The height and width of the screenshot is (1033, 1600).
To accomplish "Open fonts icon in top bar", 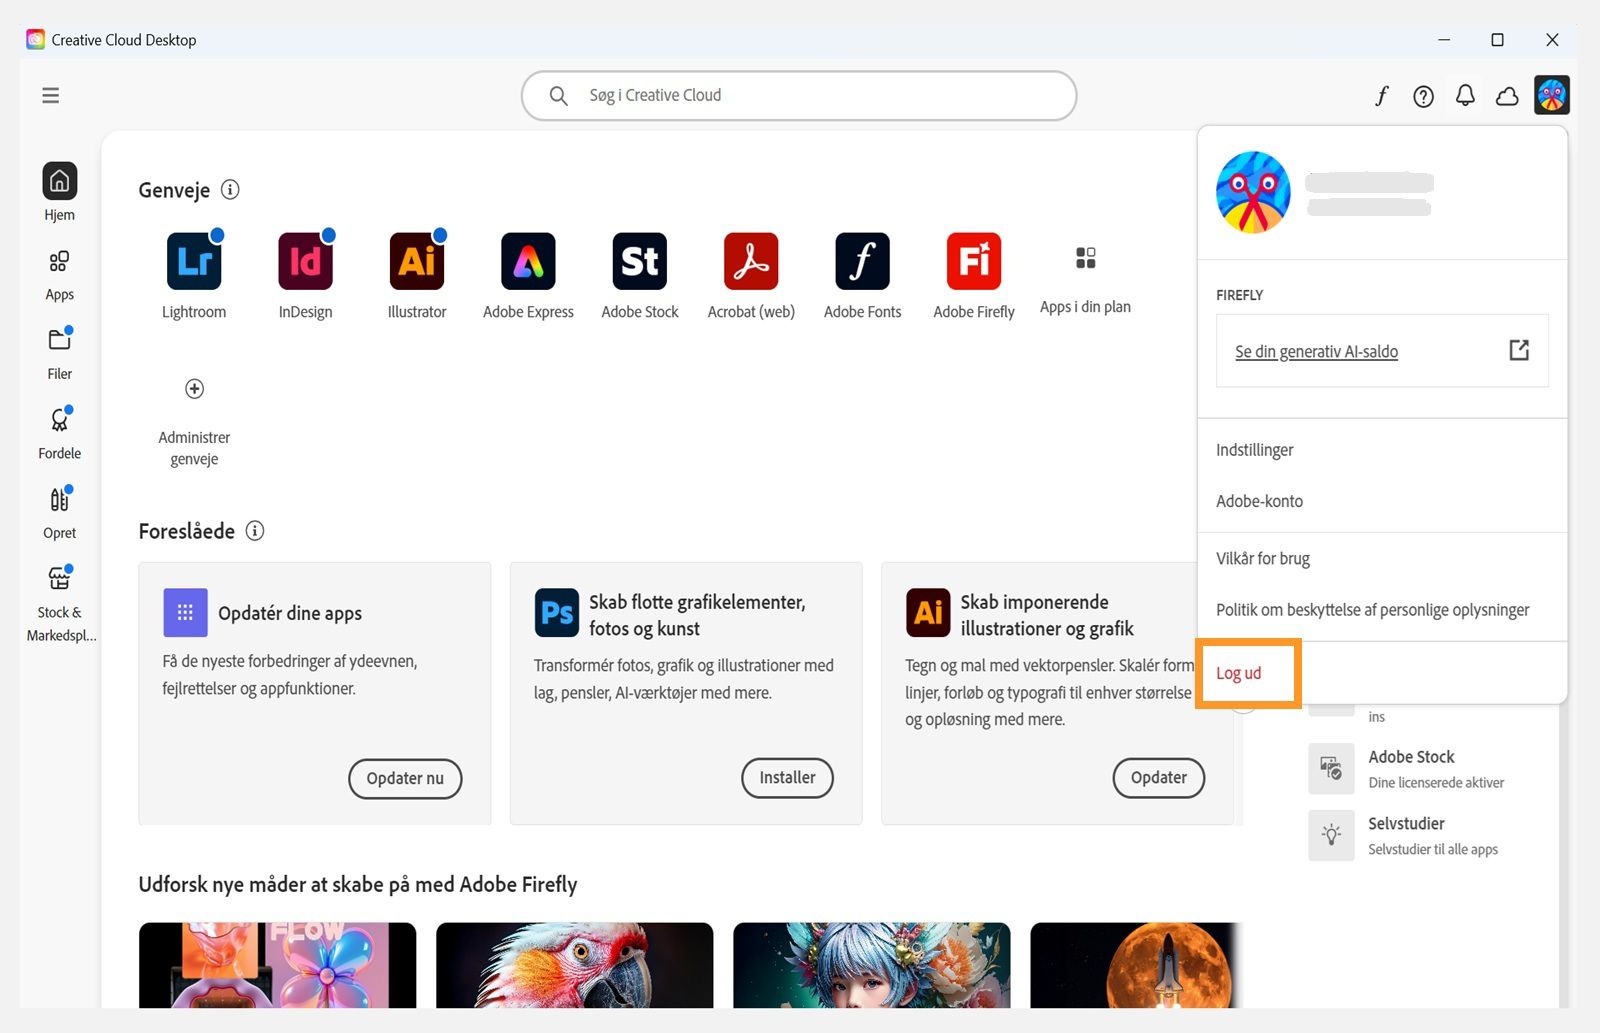I will [x=1381, y=96].
